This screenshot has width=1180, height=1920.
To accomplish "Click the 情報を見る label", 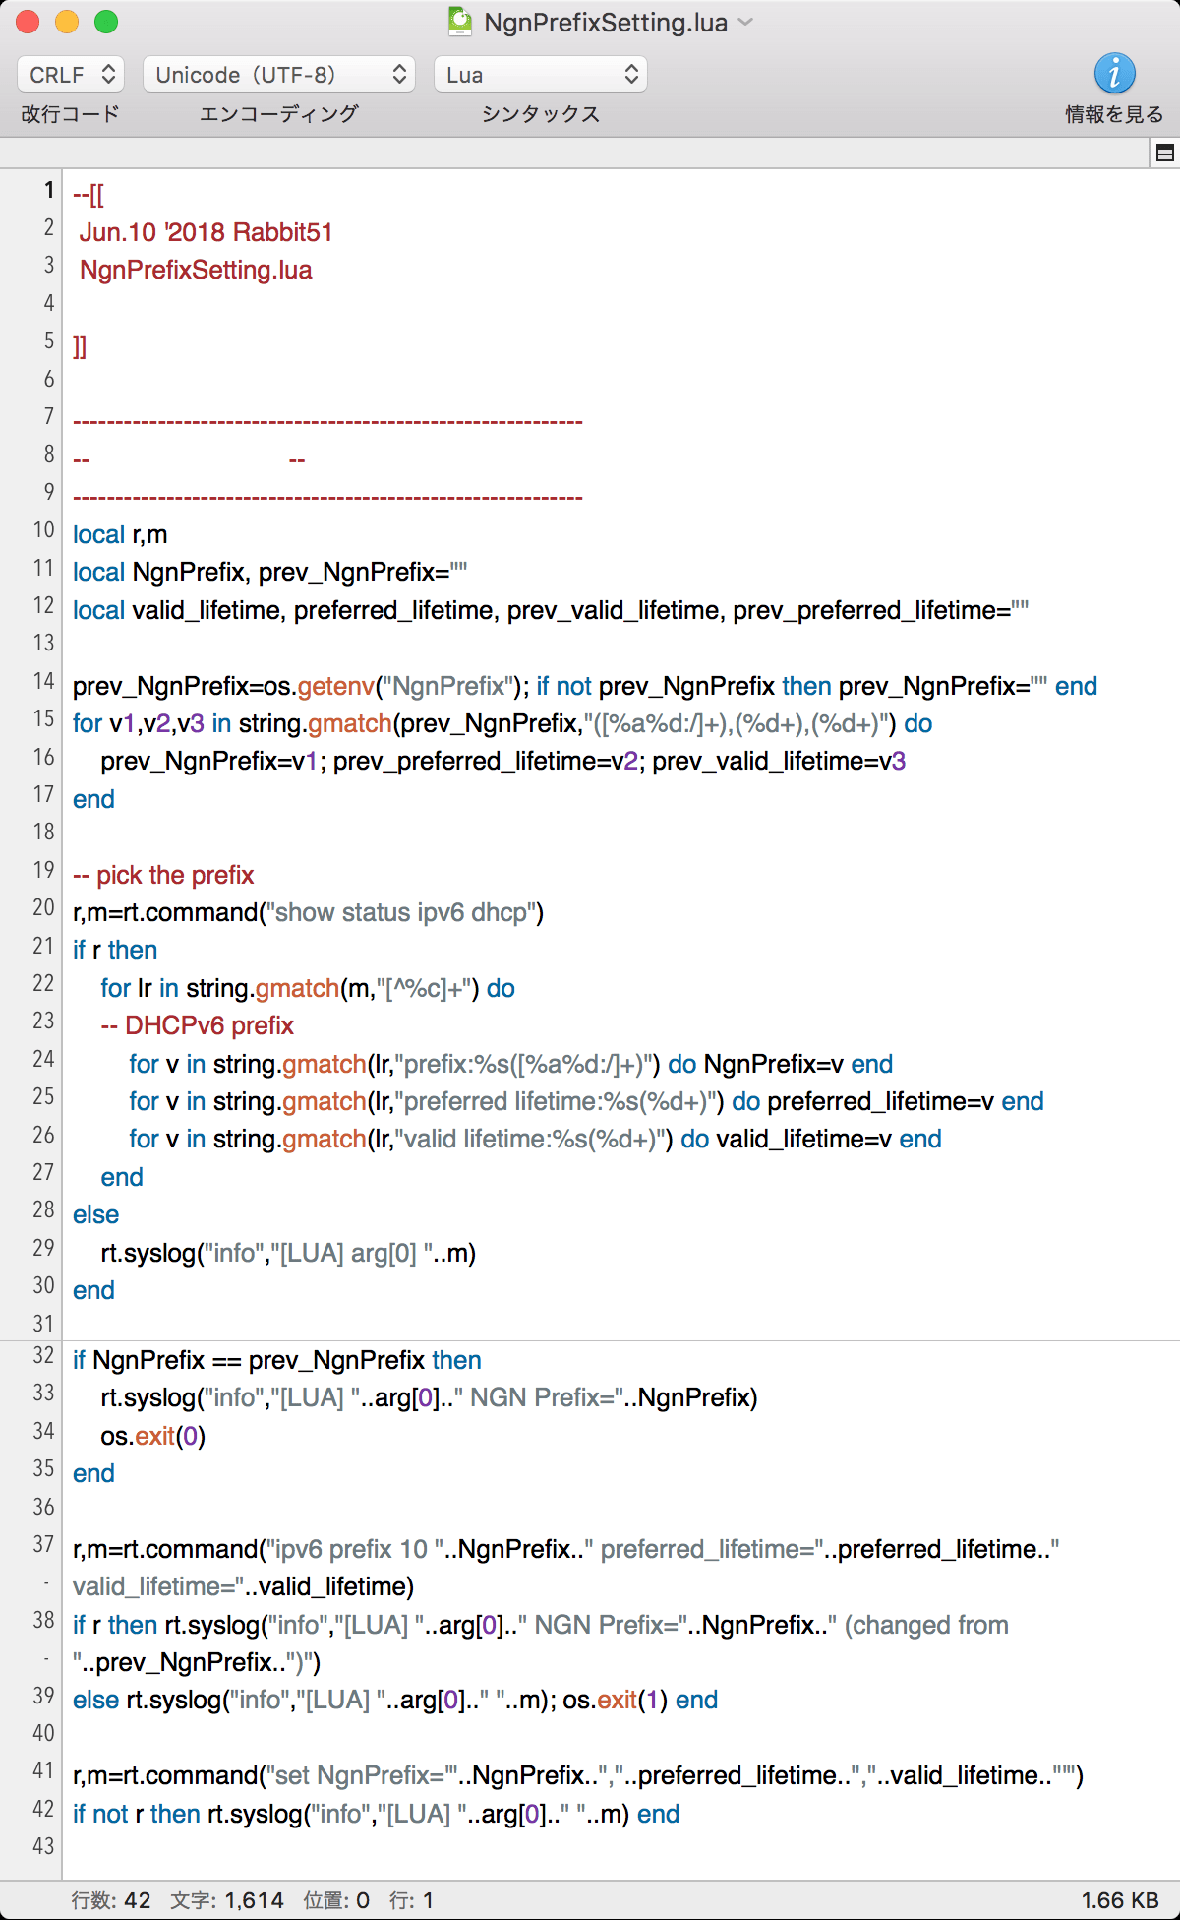I will (x=1114, y=114).
